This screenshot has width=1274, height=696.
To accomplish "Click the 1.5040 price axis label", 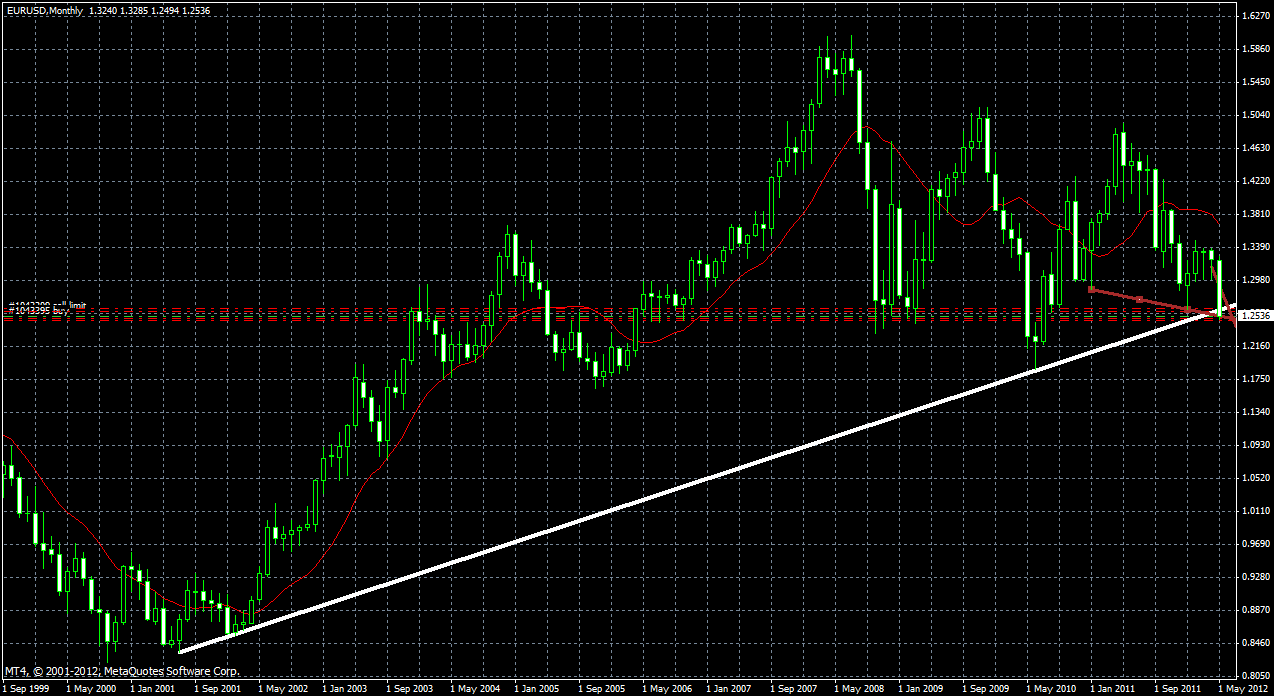I will 1256,115.
